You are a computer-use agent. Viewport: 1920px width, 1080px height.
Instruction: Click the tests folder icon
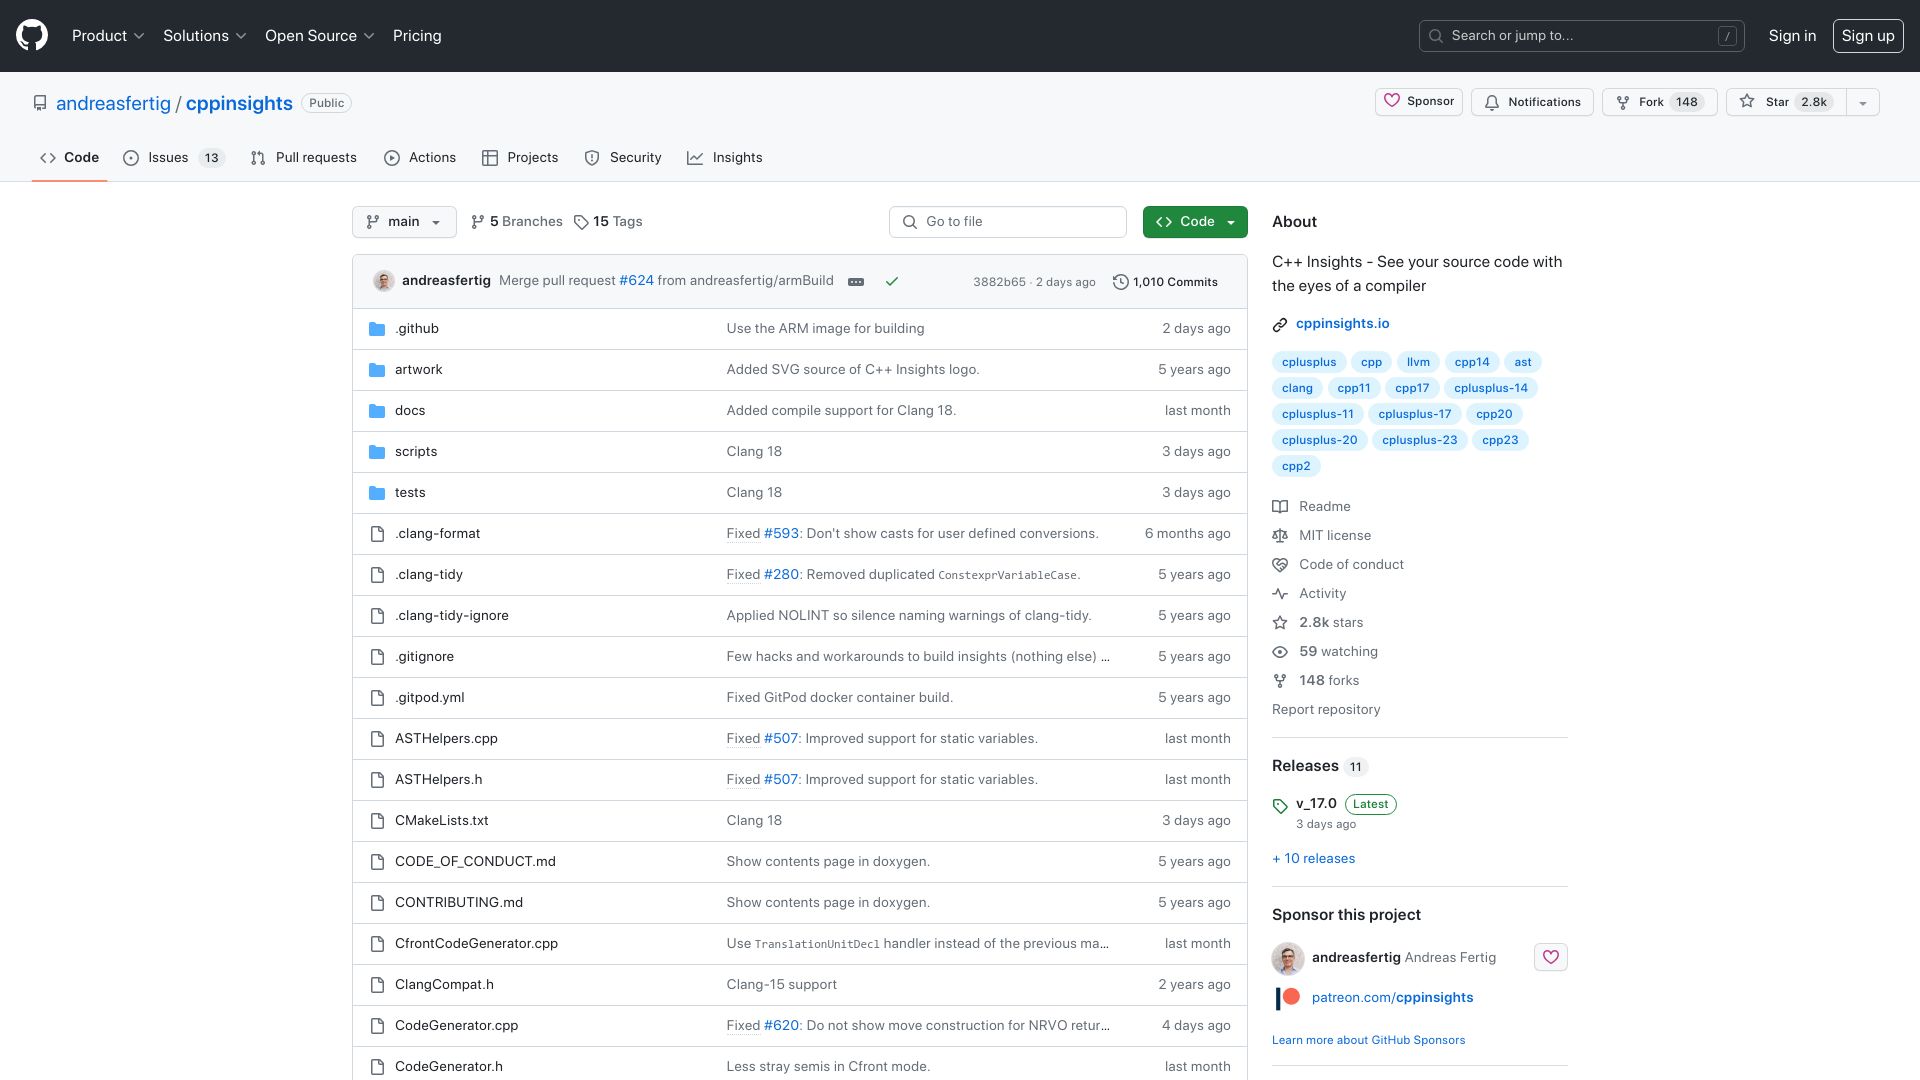[377, 493]
